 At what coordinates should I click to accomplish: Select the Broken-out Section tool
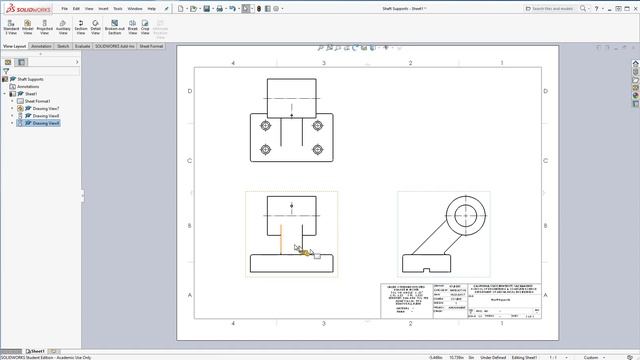[x=115, y=27]
